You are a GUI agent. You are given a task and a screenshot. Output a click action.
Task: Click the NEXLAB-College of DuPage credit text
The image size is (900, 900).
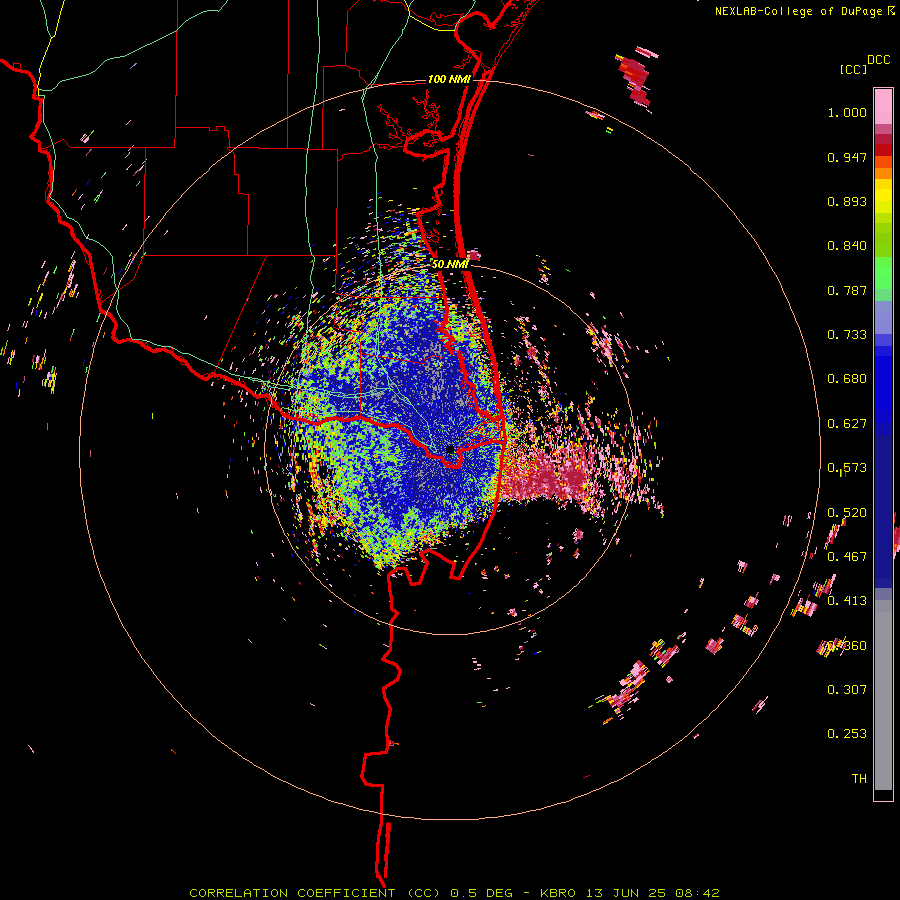pos(798,11)
